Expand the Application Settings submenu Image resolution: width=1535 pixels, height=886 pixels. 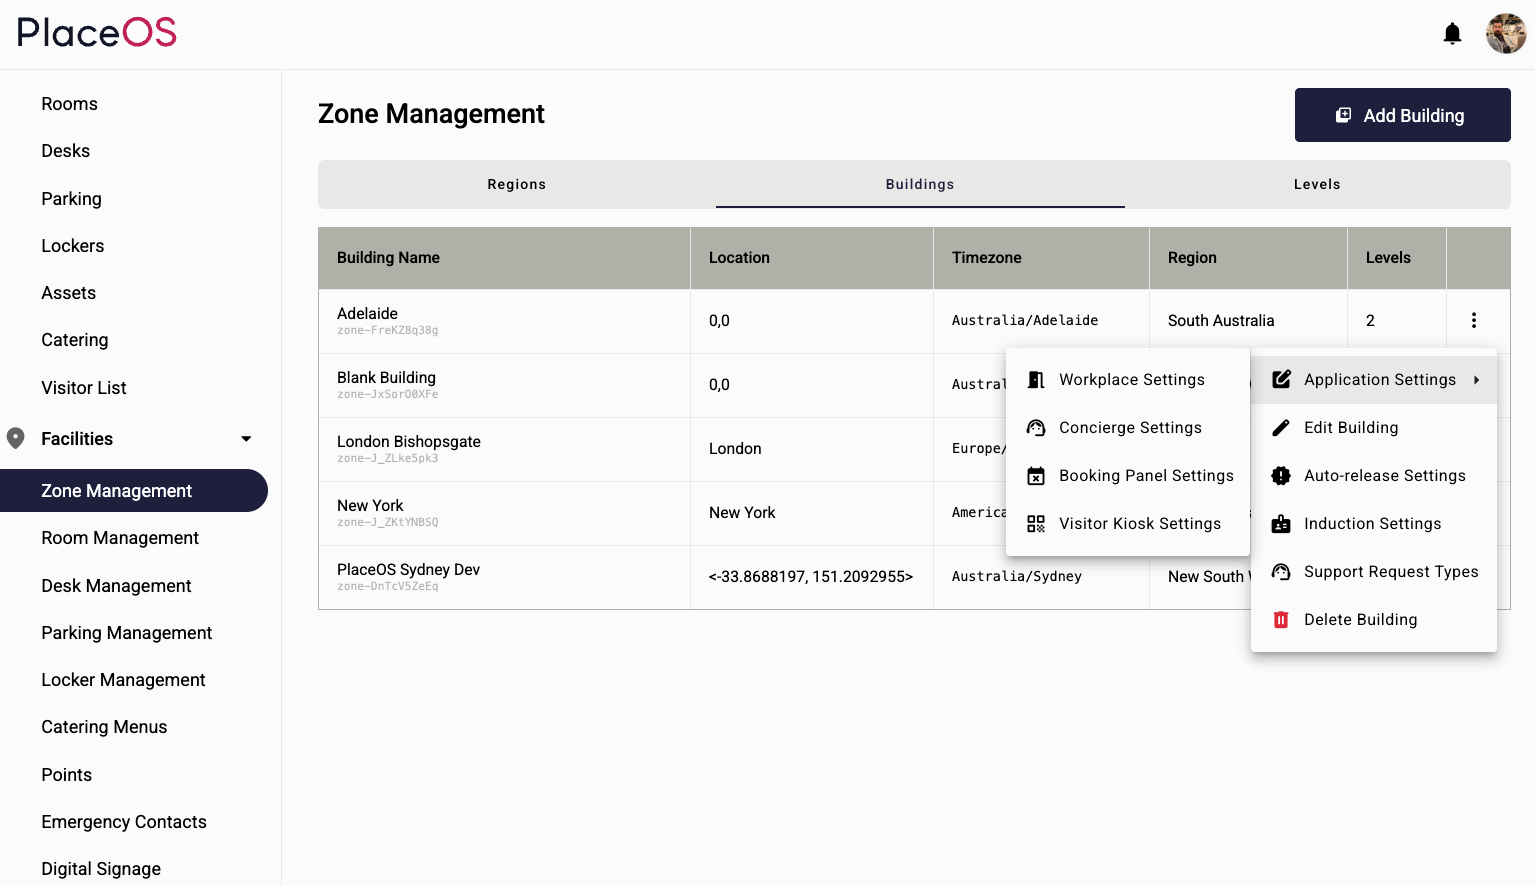[x=1380, y=379]
